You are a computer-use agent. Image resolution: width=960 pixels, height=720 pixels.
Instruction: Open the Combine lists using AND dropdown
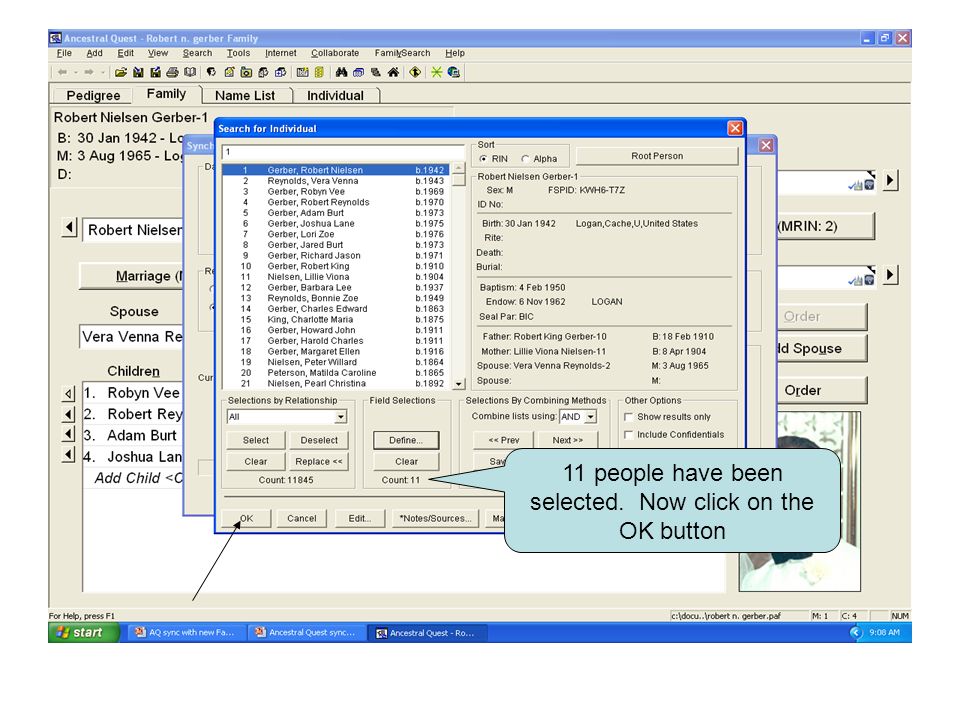pyautogui.click(x=591, y=417)
